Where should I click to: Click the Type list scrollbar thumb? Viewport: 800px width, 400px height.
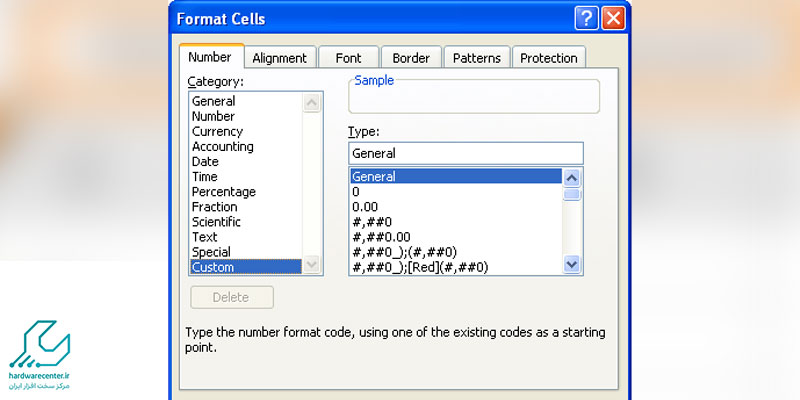click(572, 194)
